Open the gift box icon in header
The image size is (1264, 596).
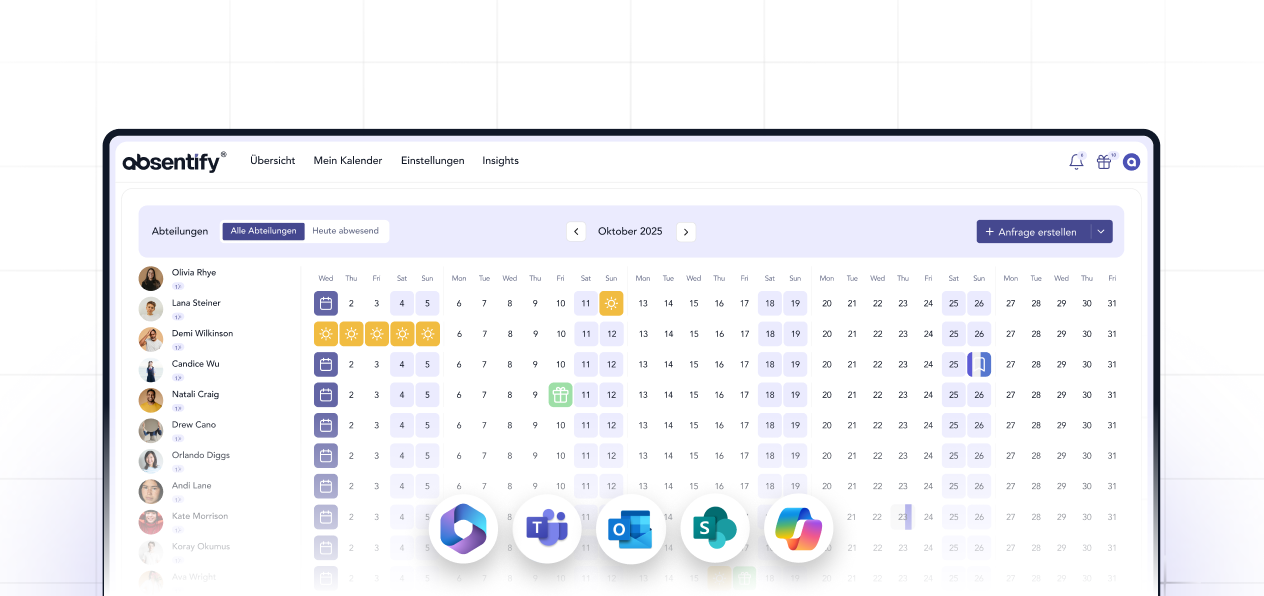[x=1104, y=161]
